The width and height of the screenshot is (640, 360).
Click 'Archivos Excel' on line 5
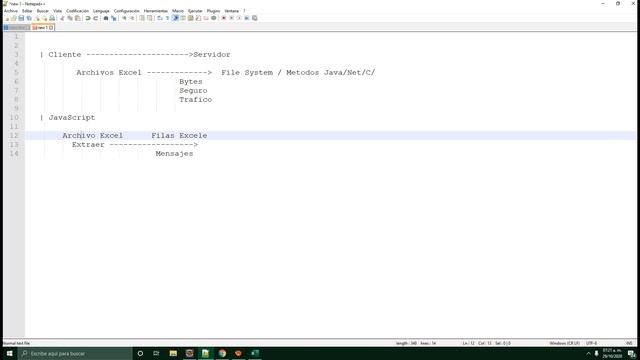(x=109, y=73)
